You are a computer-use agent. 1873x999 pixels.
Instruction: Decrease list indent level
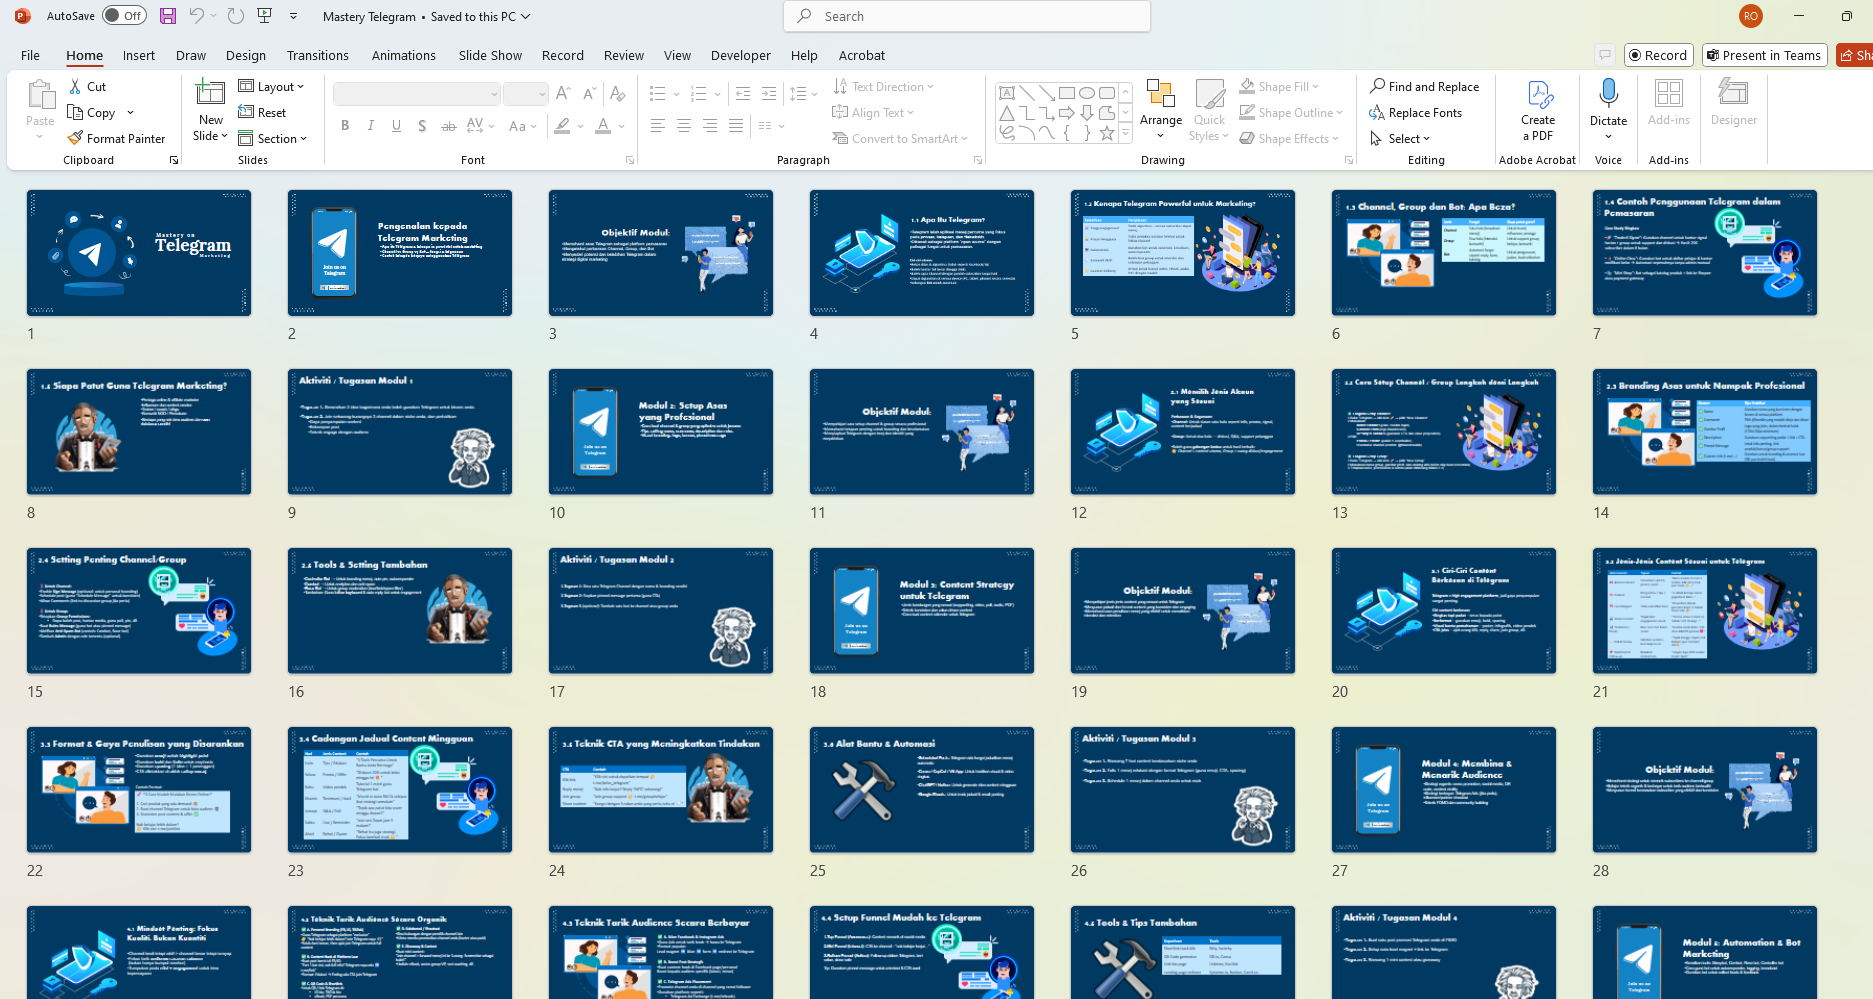pos(743,94)
